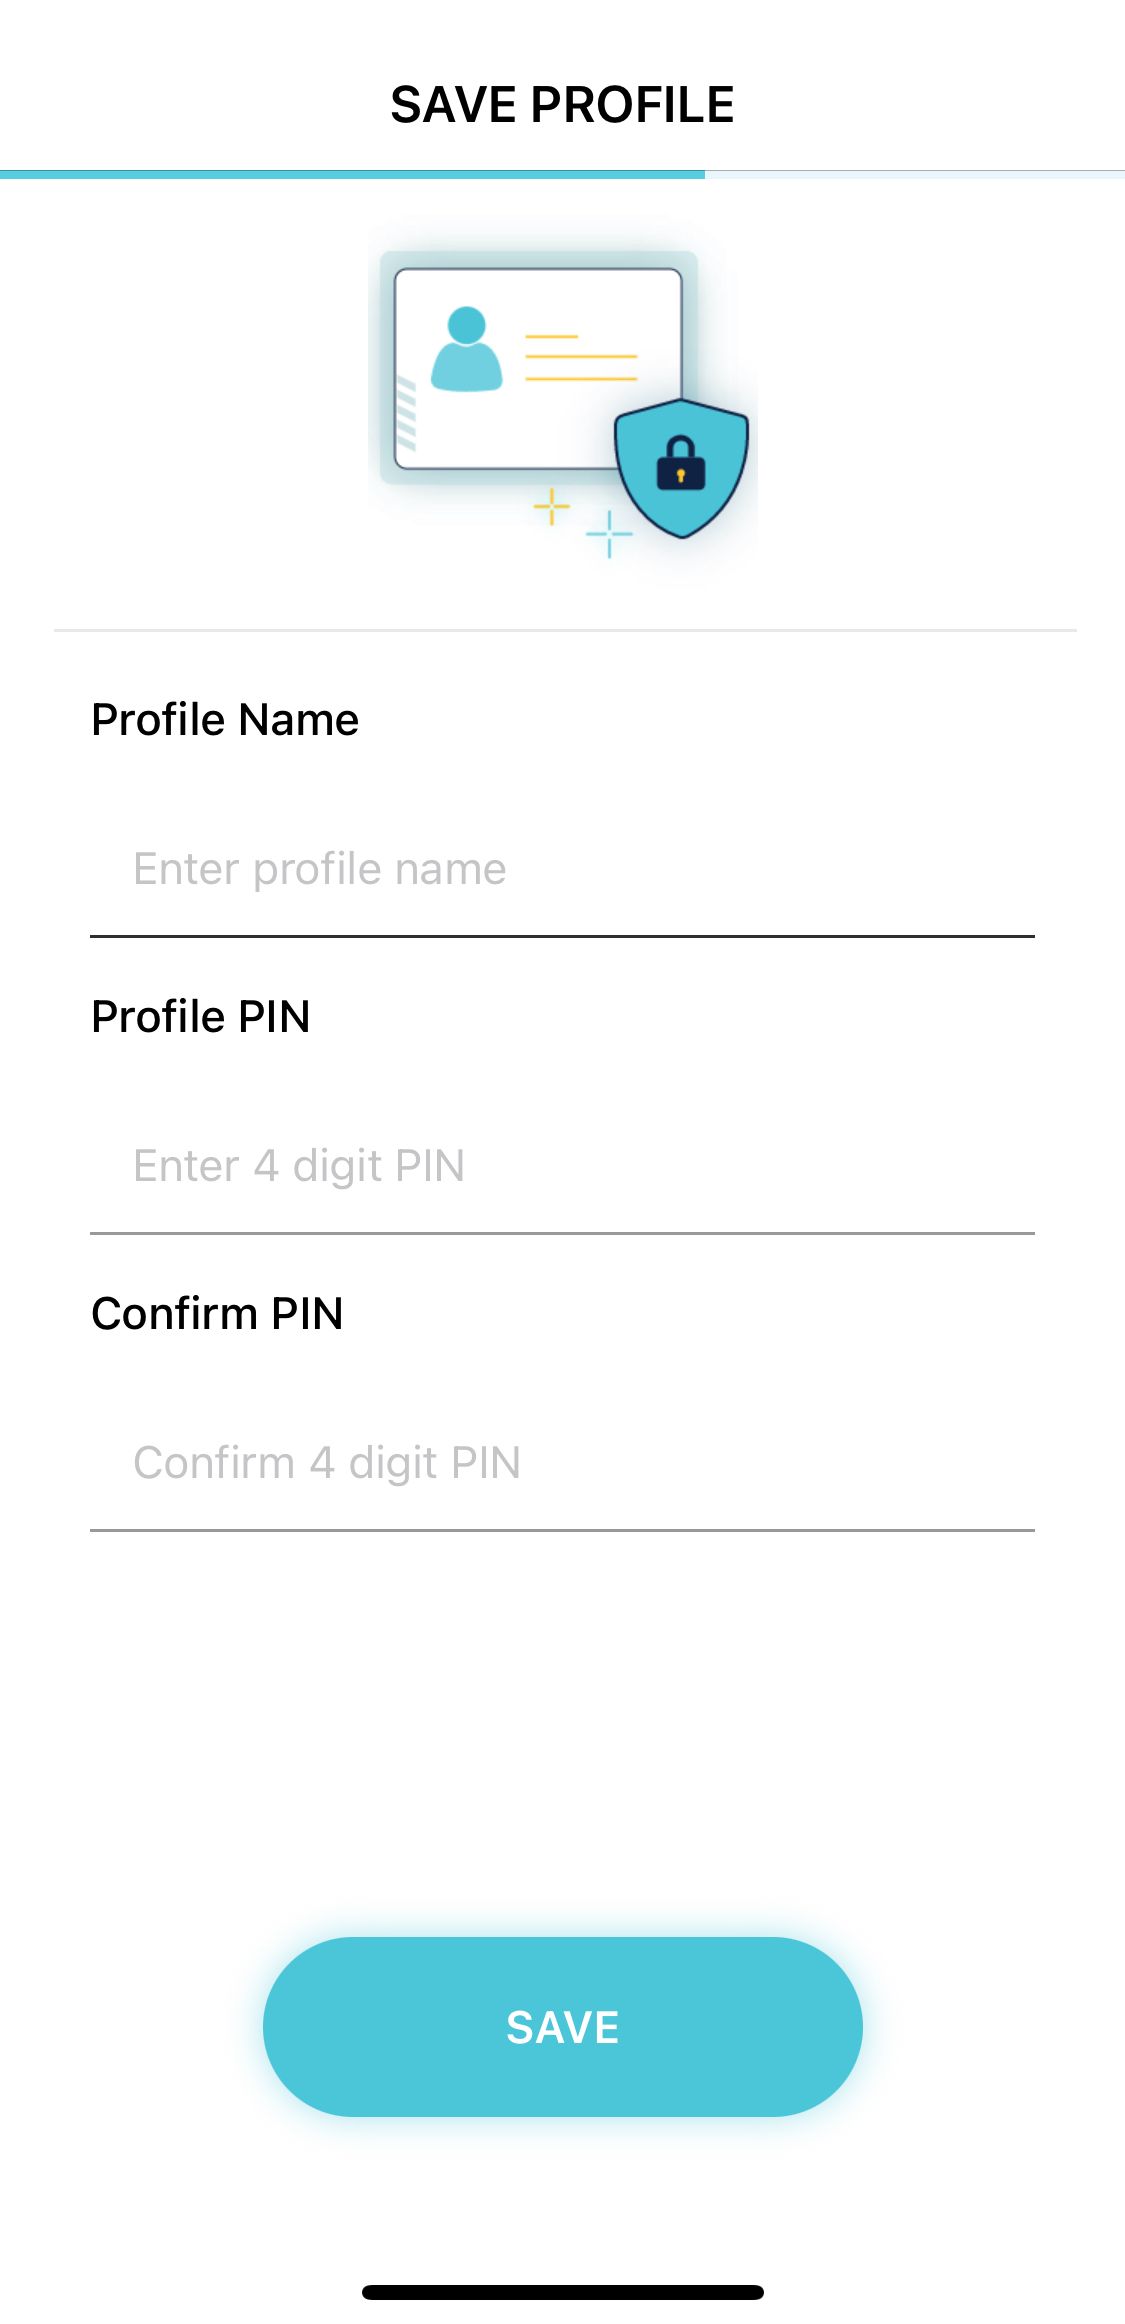Tap the padlock inside the shield

click(x=681, y=464)
